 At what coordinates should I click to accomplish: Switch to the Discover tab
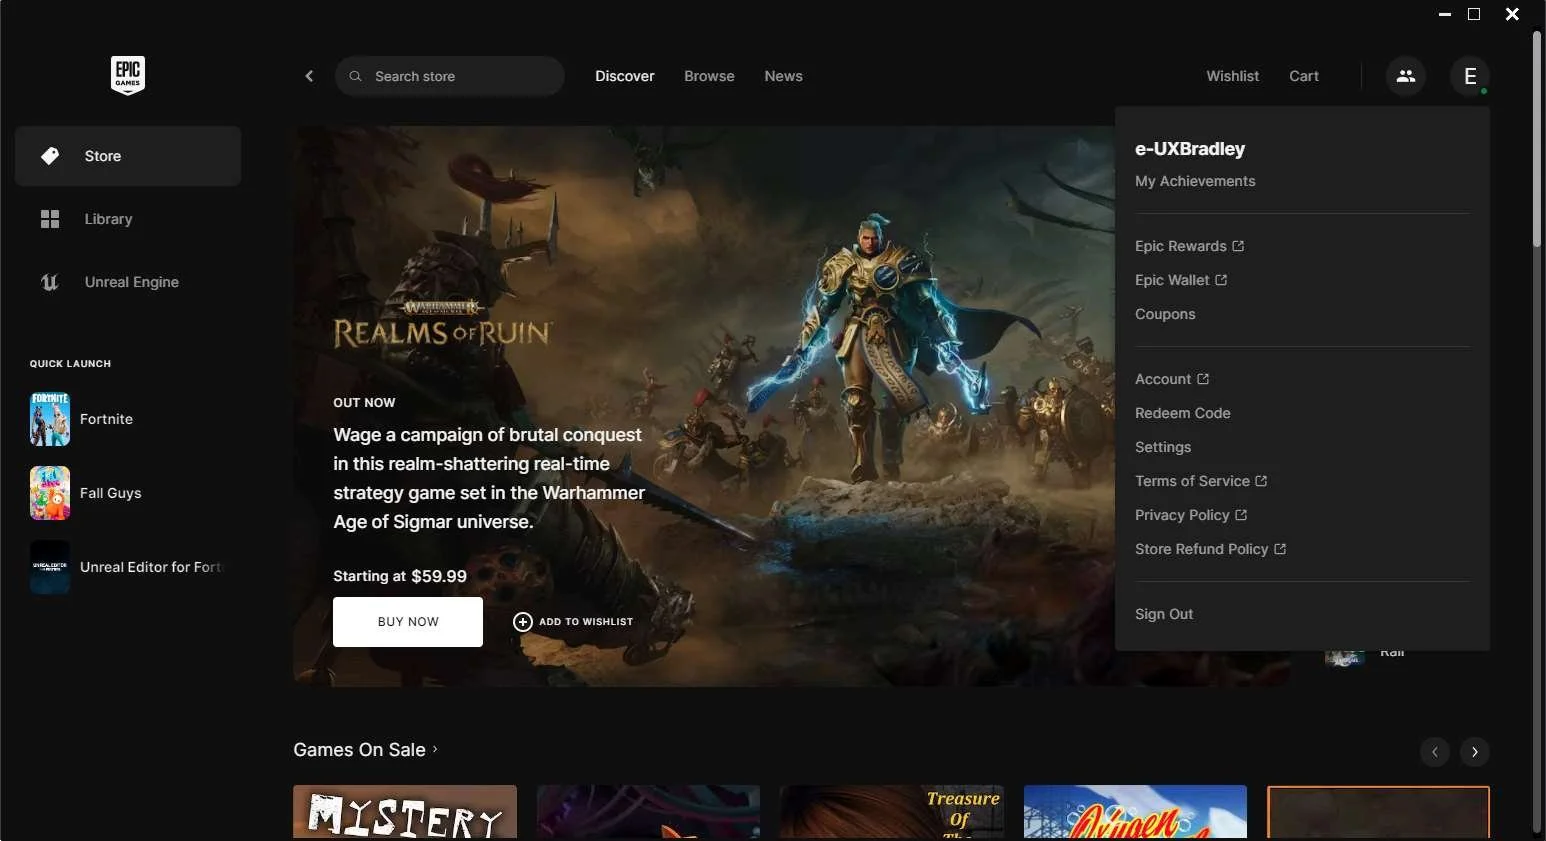pos(625,76)
